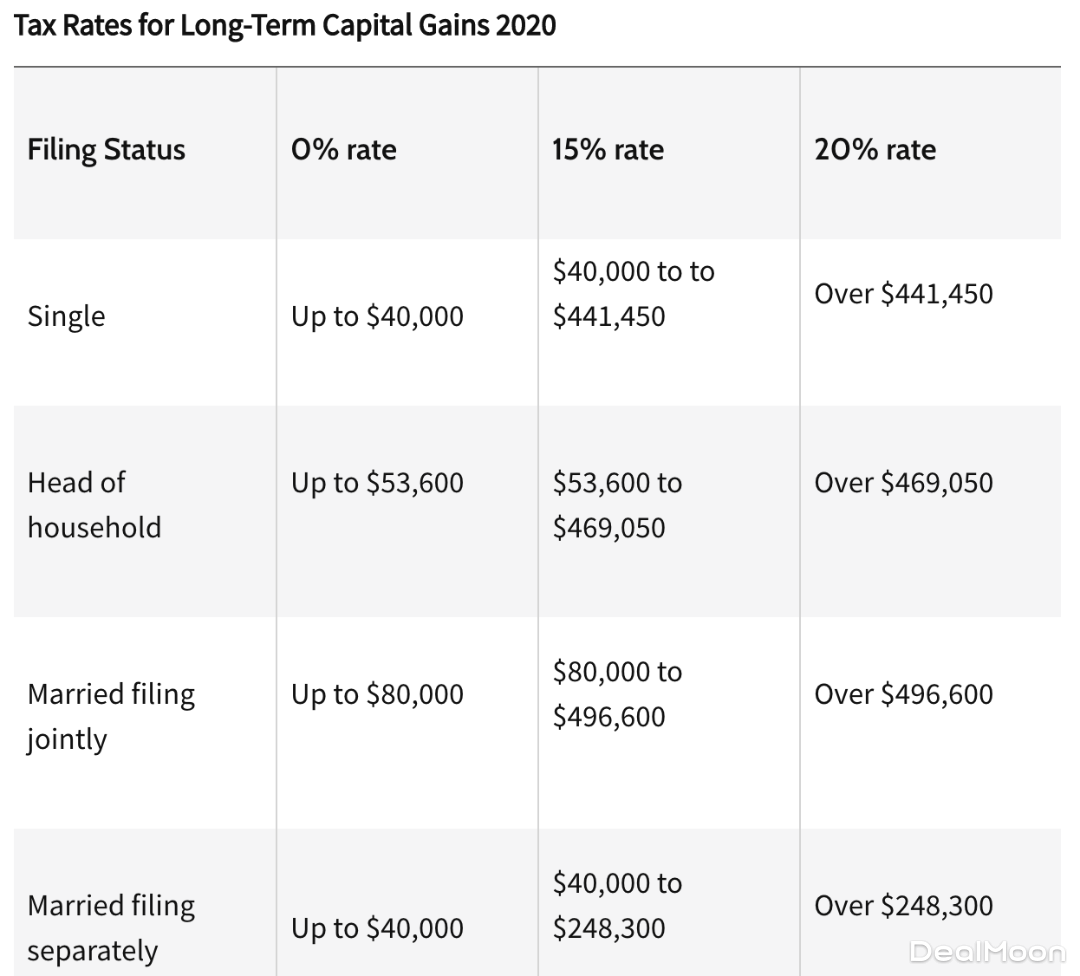Viewport: 1080px width, 976px height.
Task: Select the Single filing status row label
Action: pyautogui.click(x=66, y=316)
